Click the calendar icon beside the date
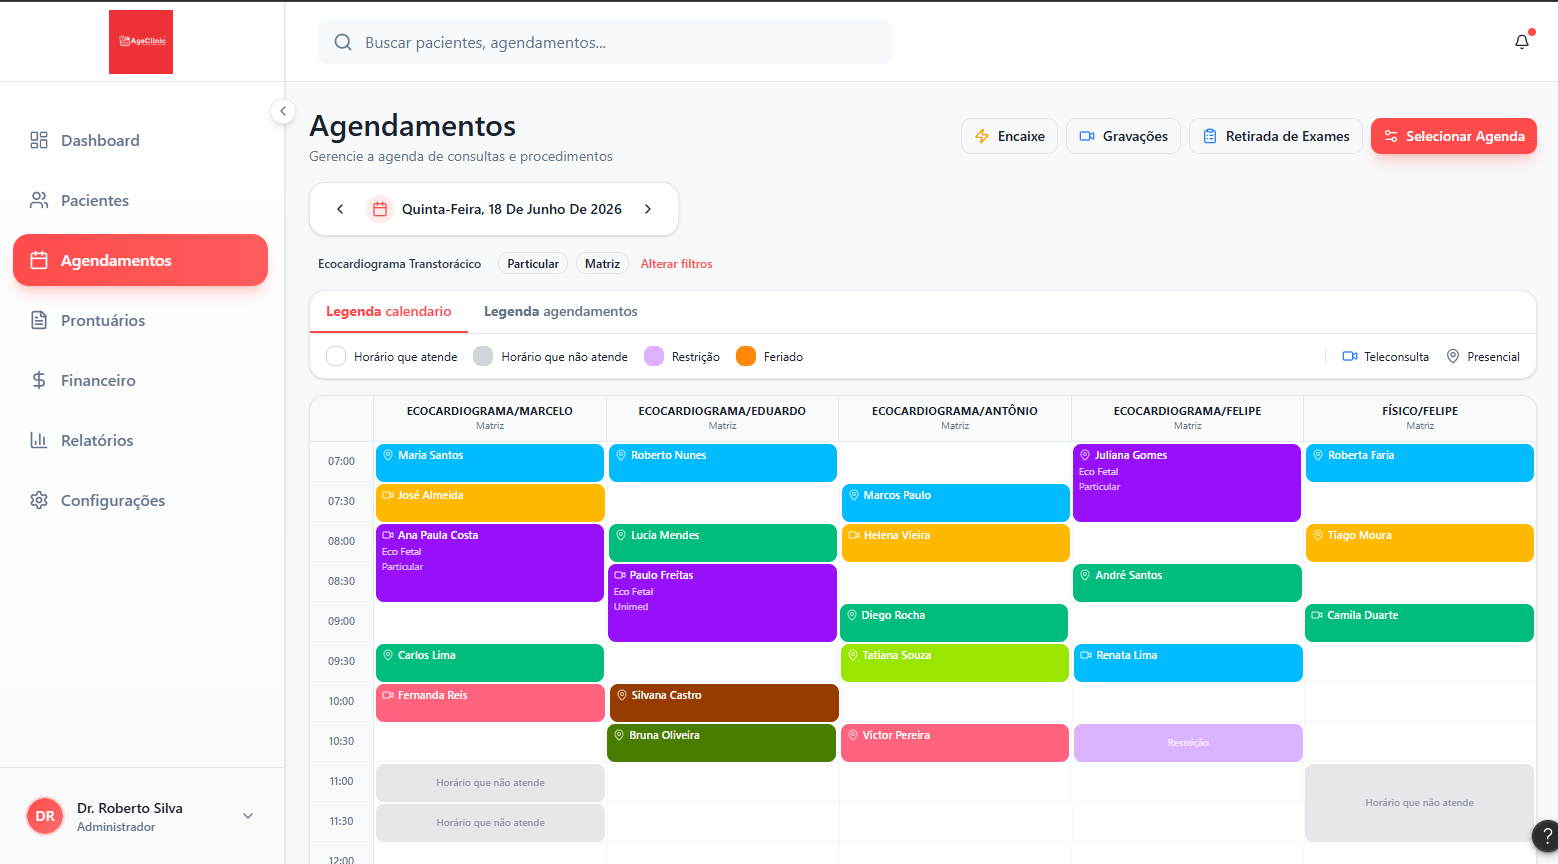Viewport: 1558px width, 864px height. coord(380,209)
